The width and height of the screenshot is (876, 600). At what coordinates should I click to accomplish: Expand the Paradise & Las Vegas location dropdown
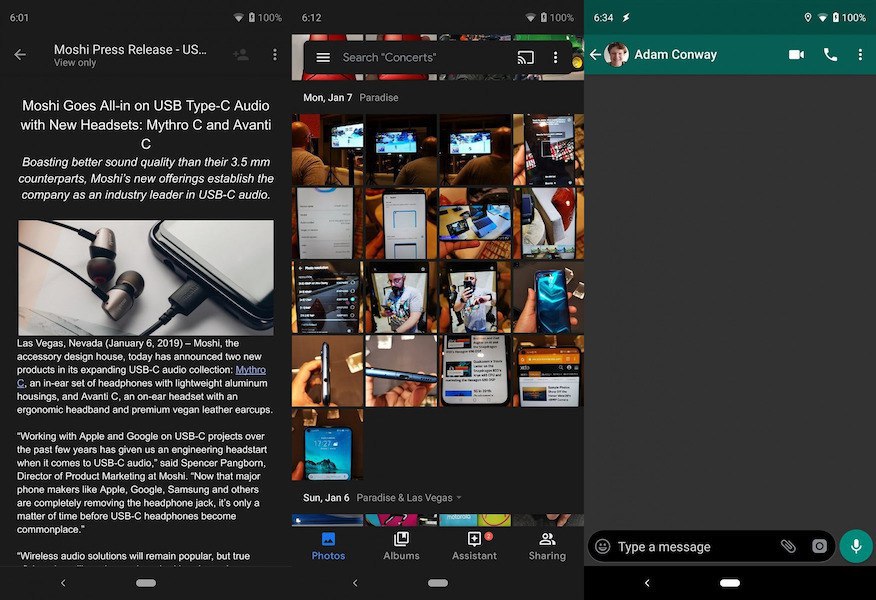click(x=409, y=498)
